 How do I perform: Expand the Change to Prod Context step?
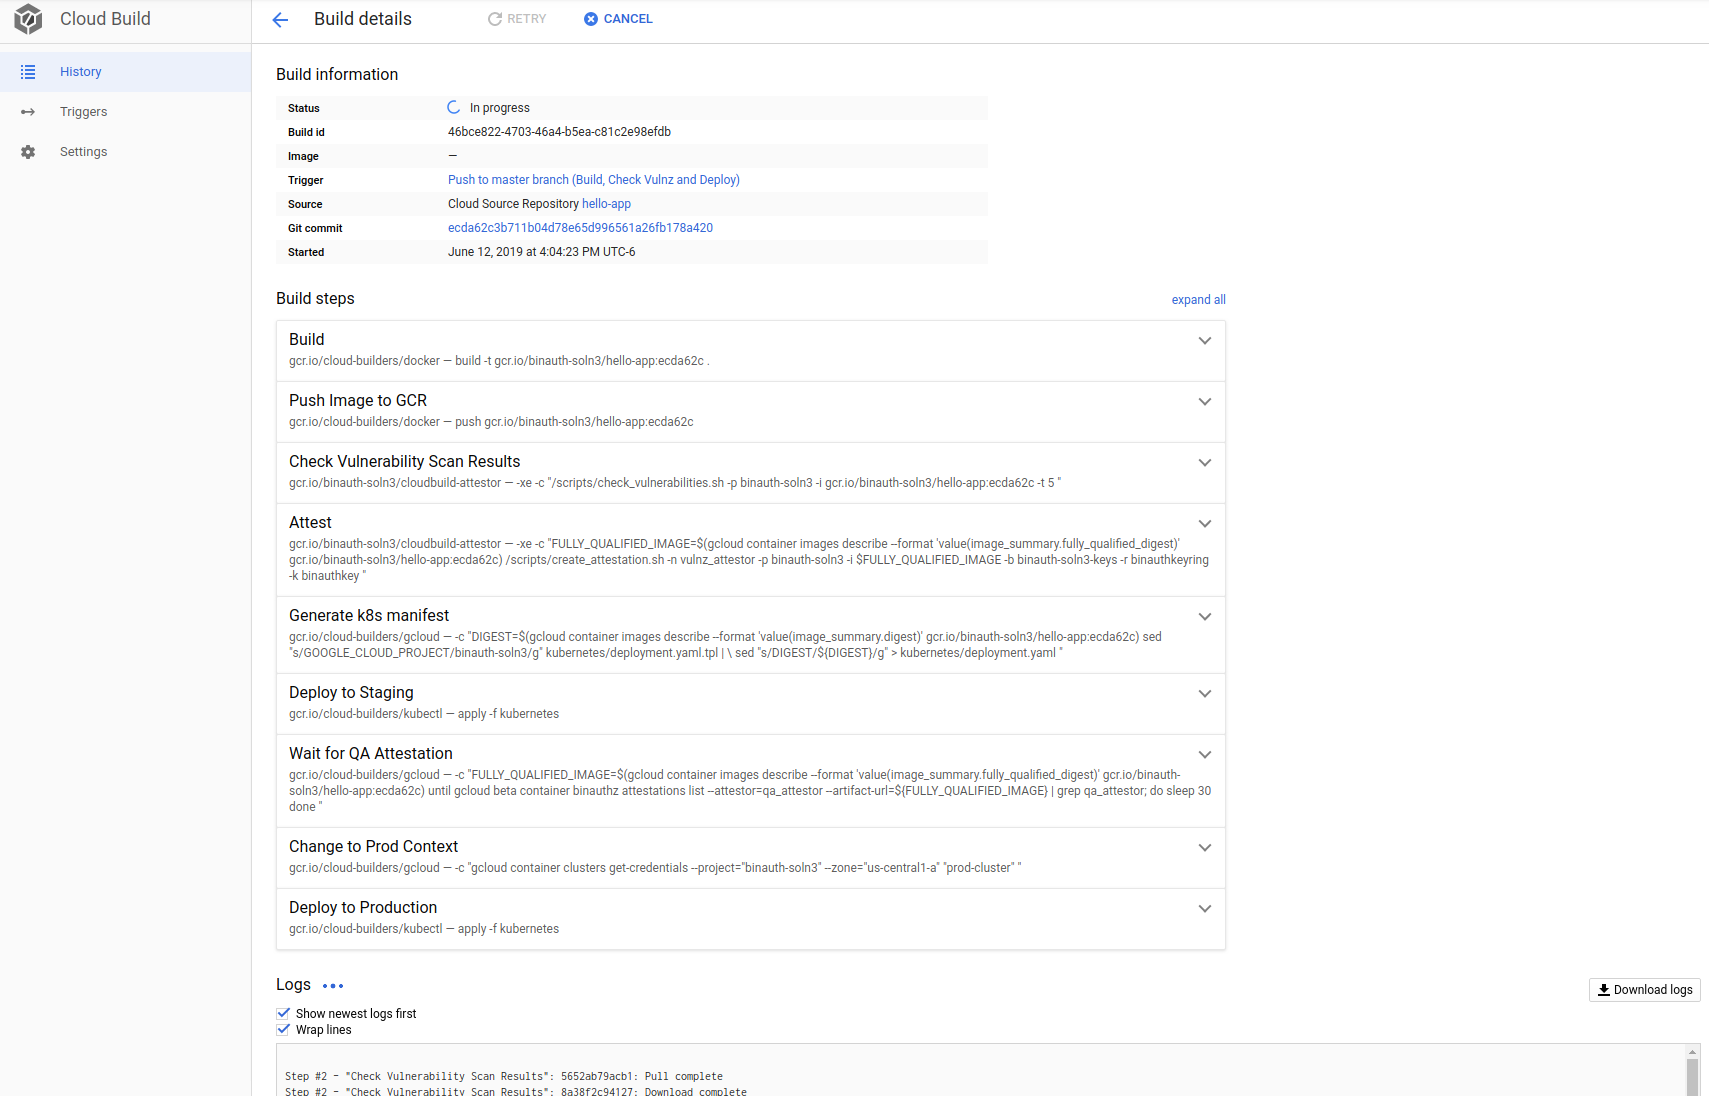pos(1205,848)
